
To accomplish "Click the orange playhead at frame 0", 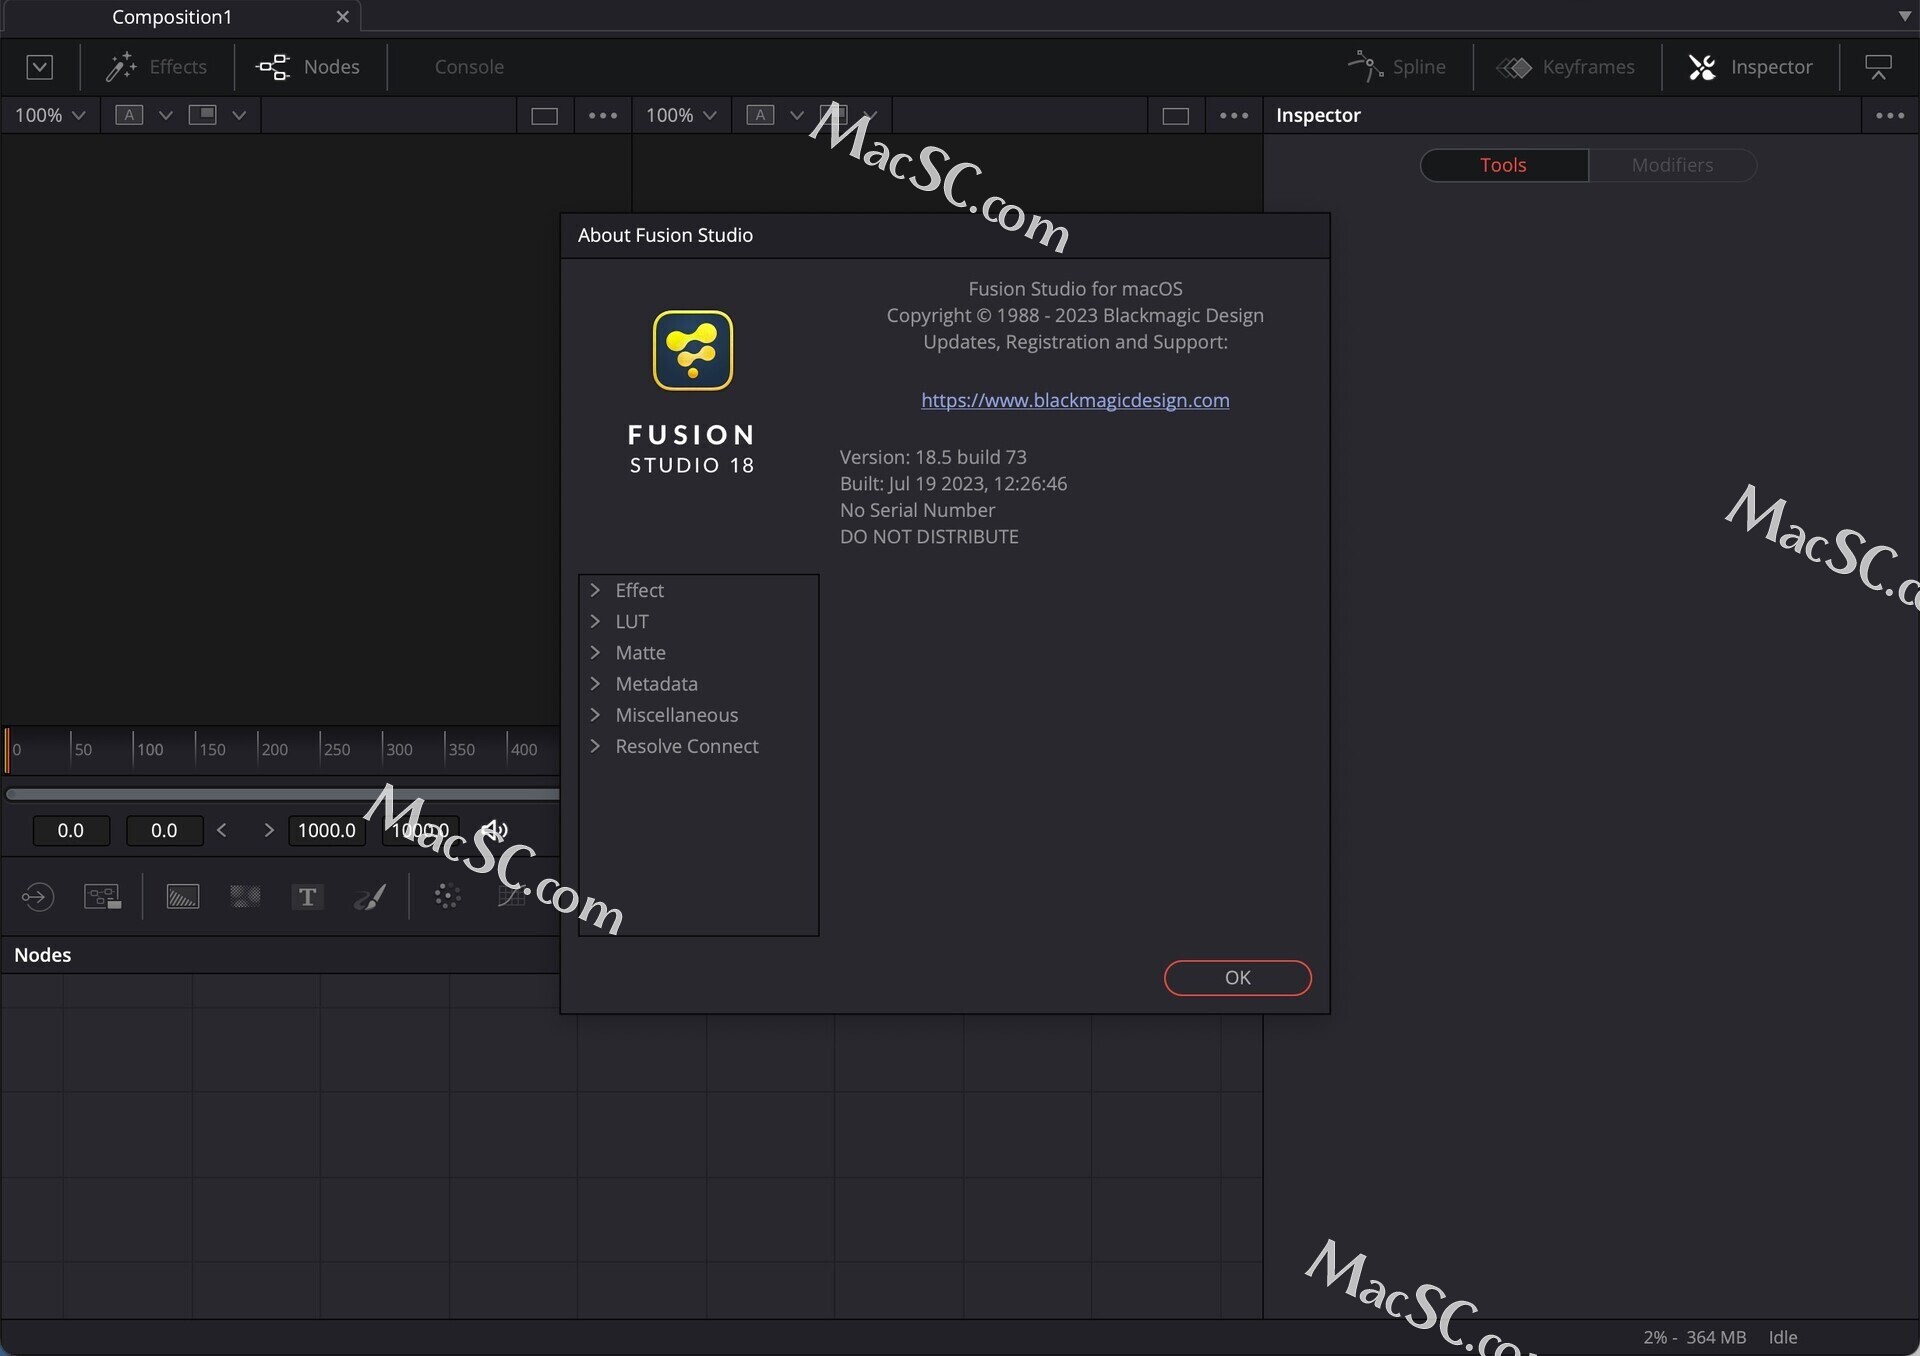I will pyautogui.click(x=7, y=750).
